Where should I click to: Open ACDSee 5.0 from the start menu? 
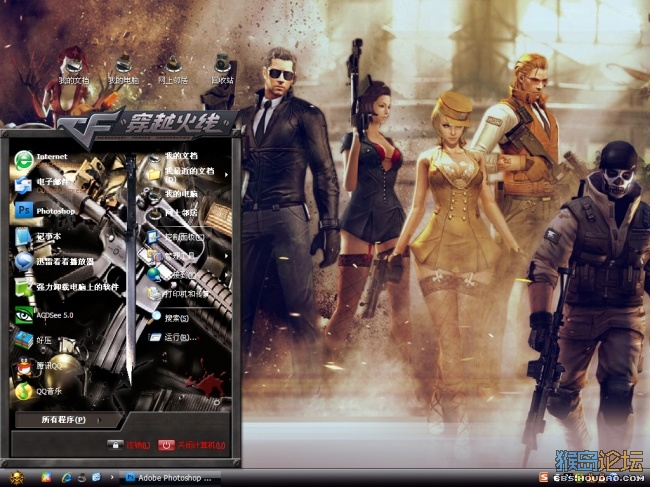(44, 315)
